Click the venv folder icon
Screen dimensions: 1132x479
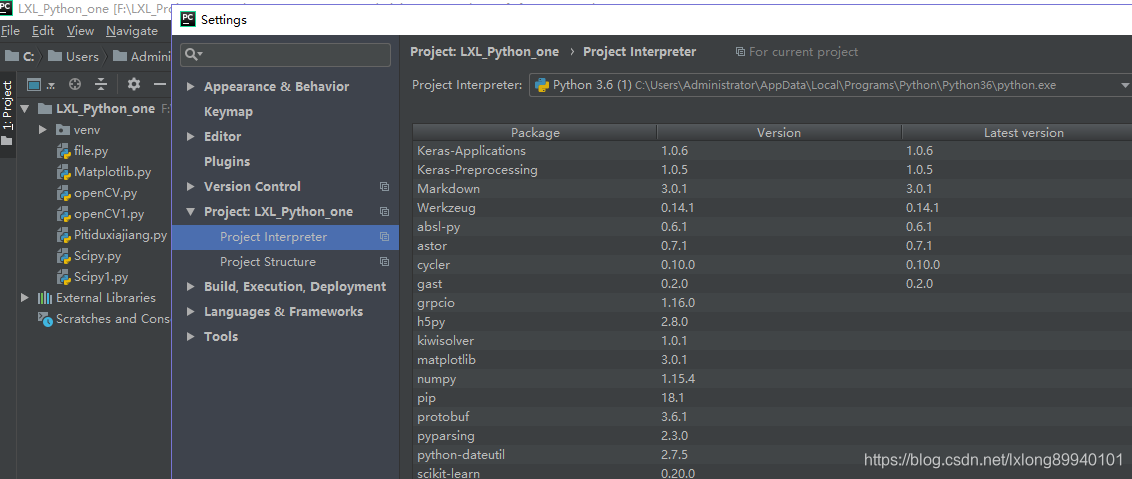tap(62, 130)
